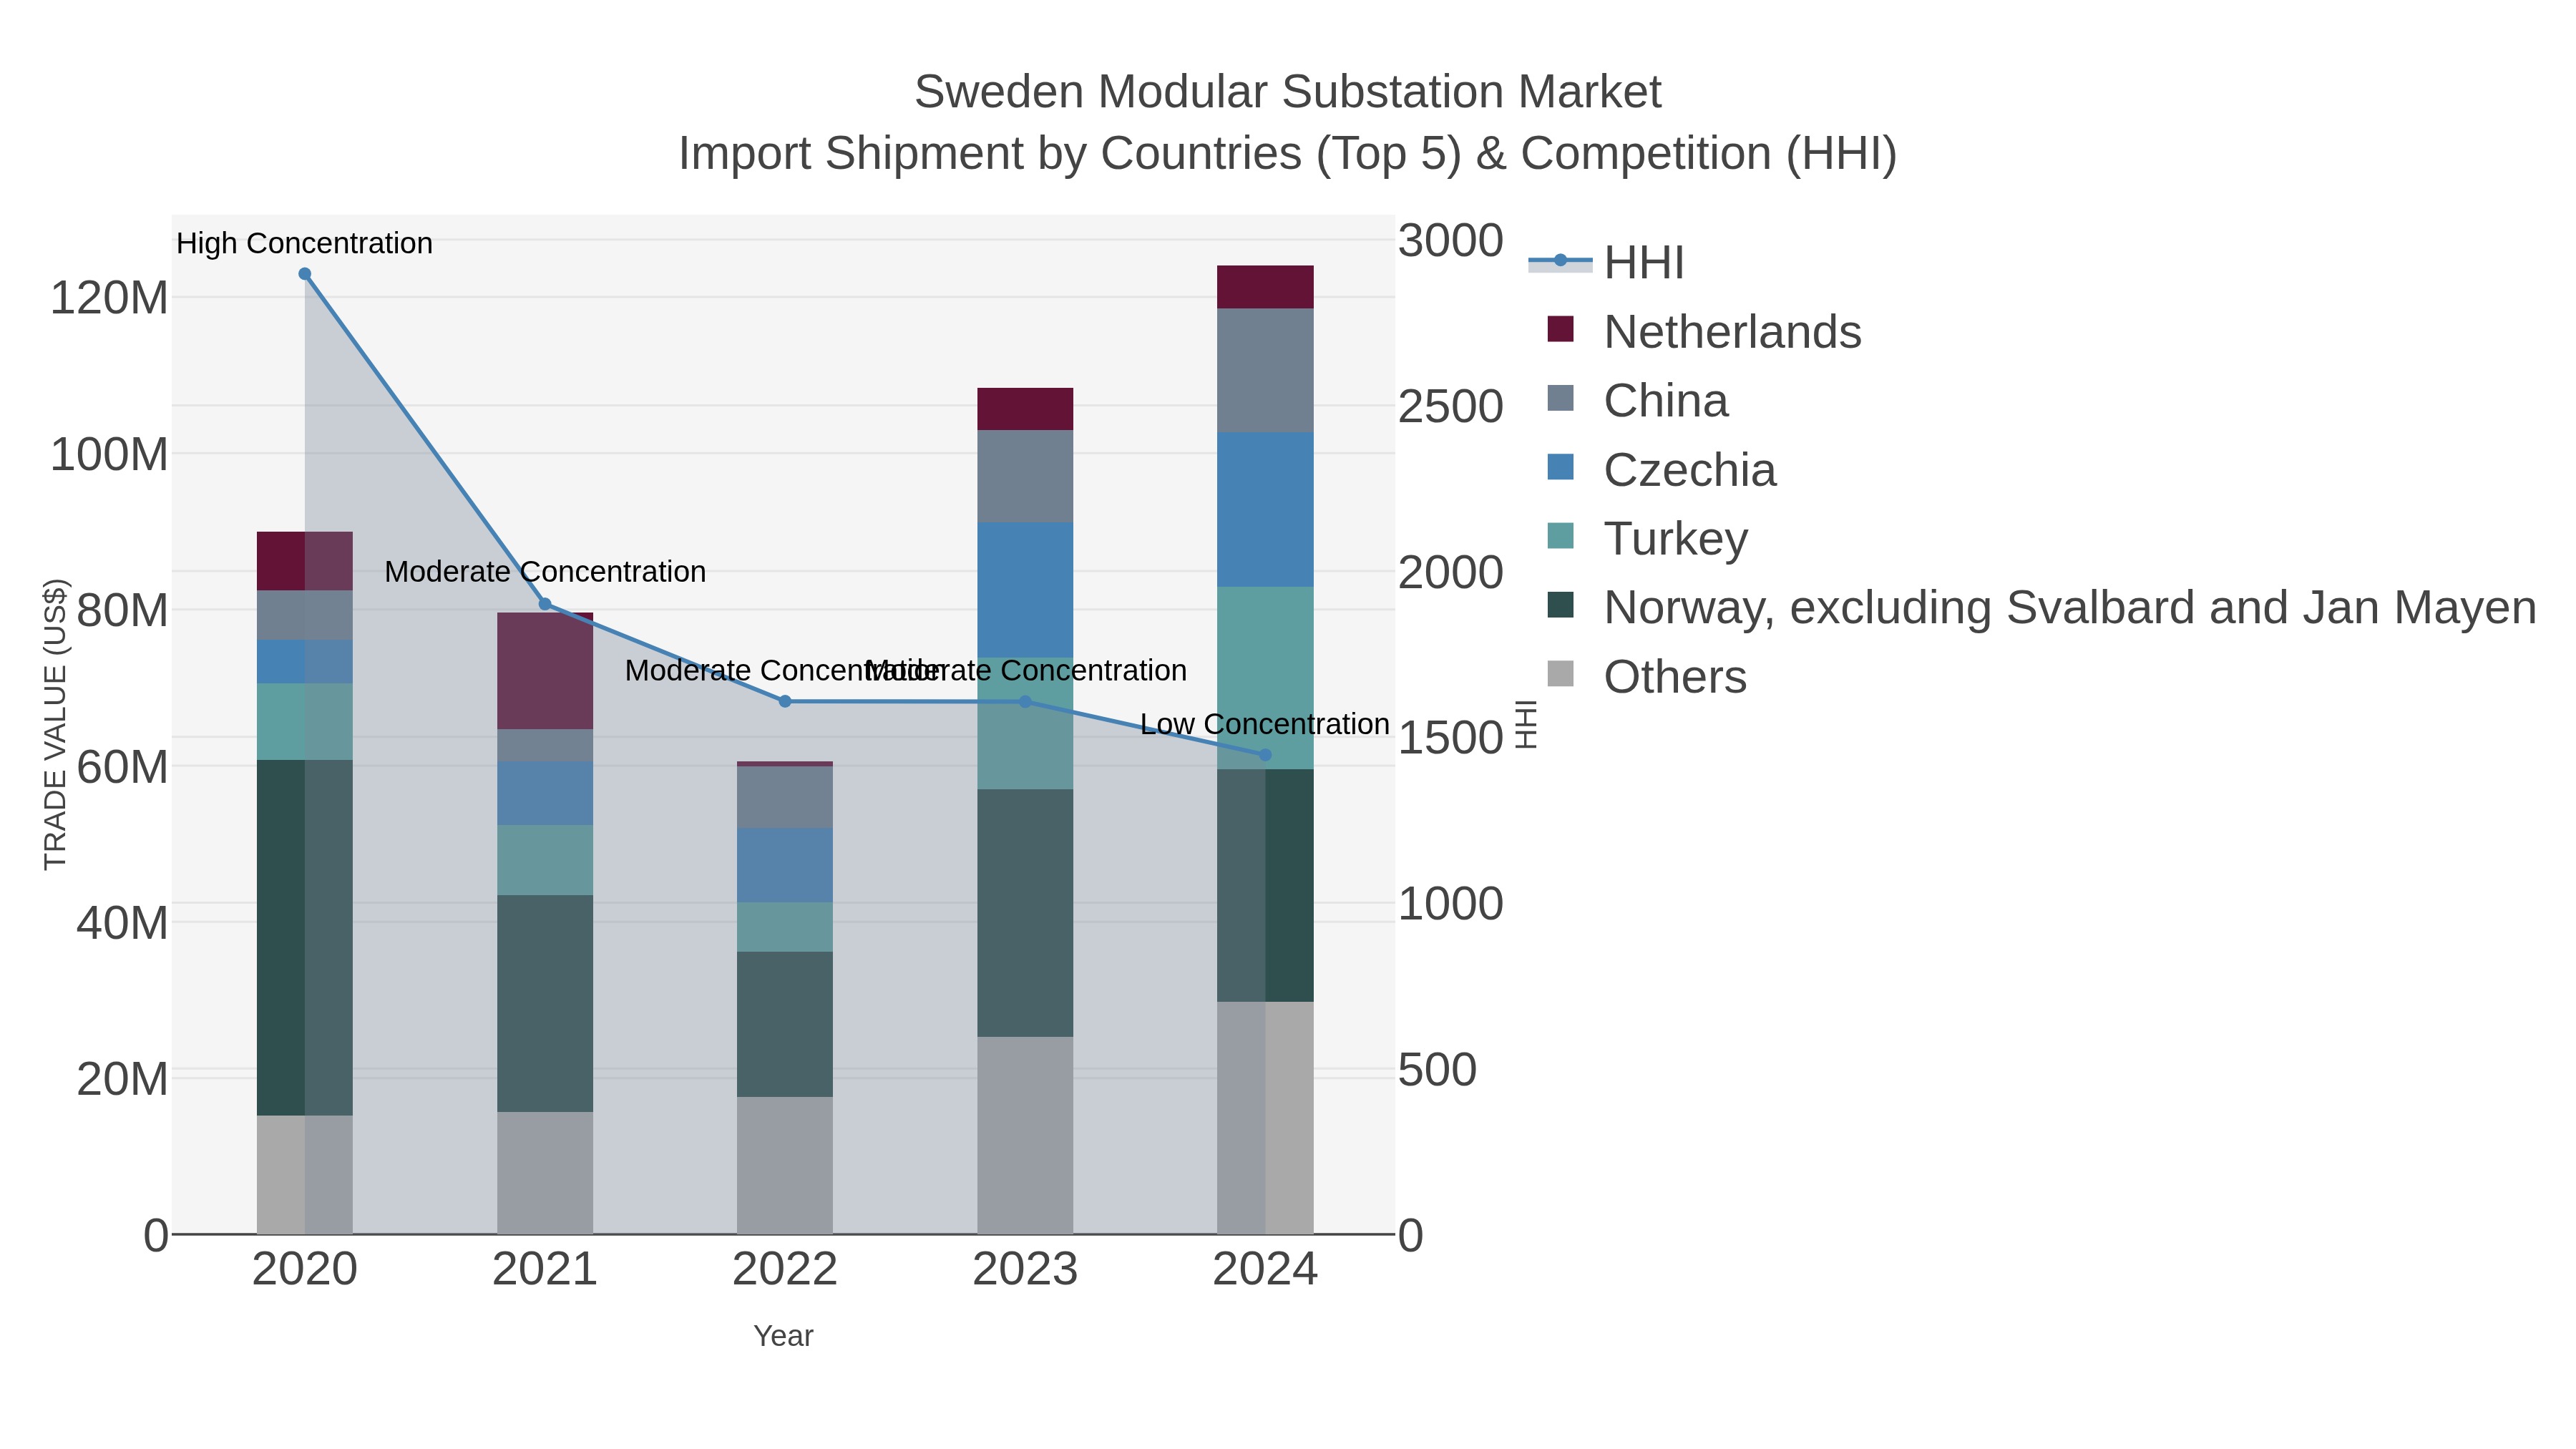The width and height of the screenshot is (2576, 1449).
Task: Click the 60M left axis tick label
Action: tap(122, 767)
